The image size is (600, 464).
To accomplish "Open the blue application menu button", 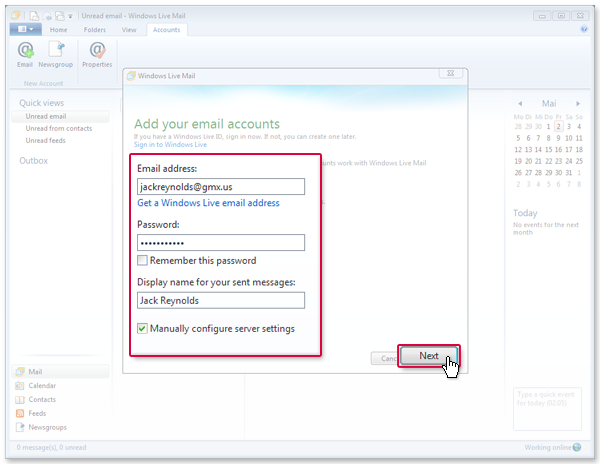I will 26,29.
